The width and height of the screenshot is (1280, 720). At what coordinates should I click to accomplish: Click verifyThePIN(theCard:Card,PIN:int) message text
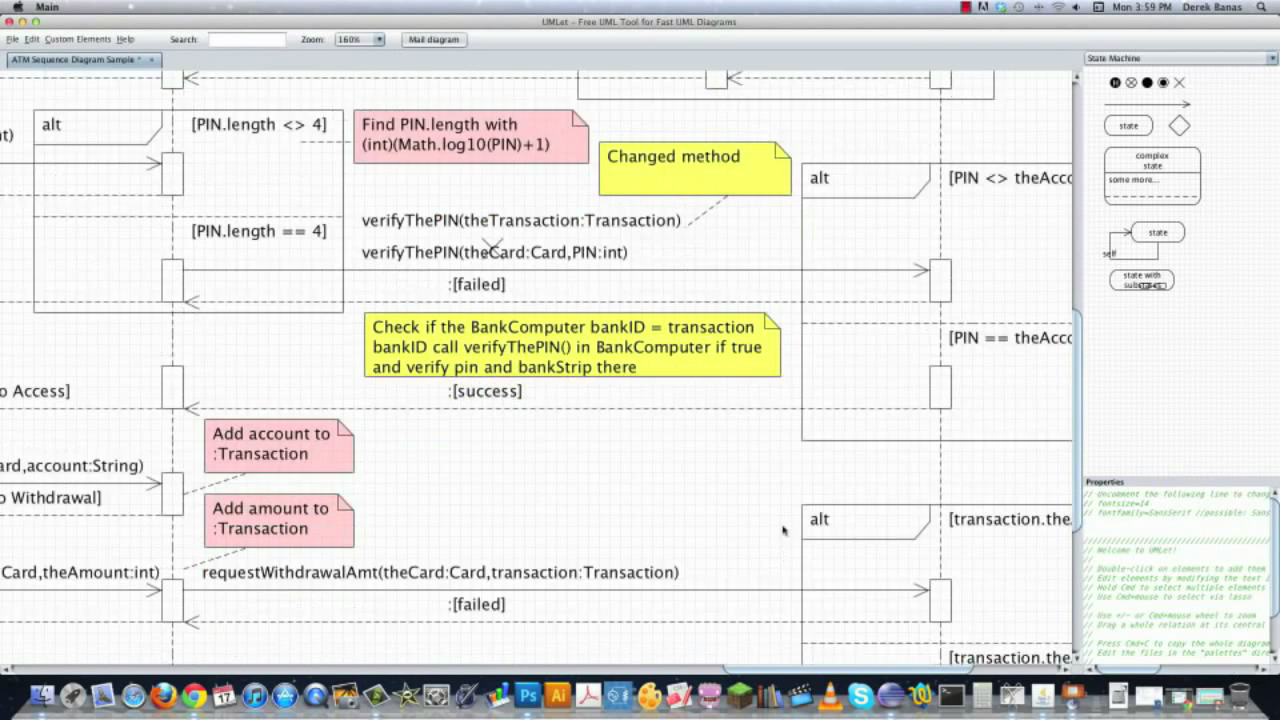(x=495, y=253)
